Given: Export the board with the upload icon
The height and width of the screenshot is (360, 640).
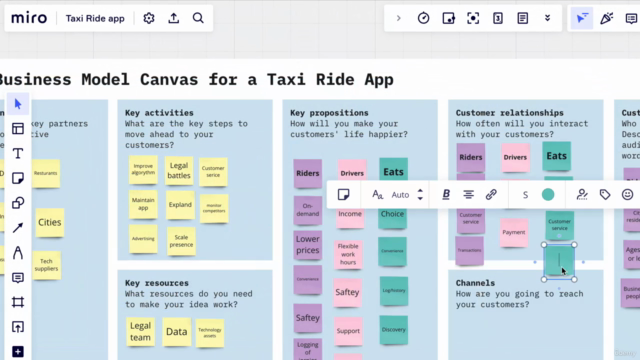Looking at the screenshot, I should tap(174, 18).
